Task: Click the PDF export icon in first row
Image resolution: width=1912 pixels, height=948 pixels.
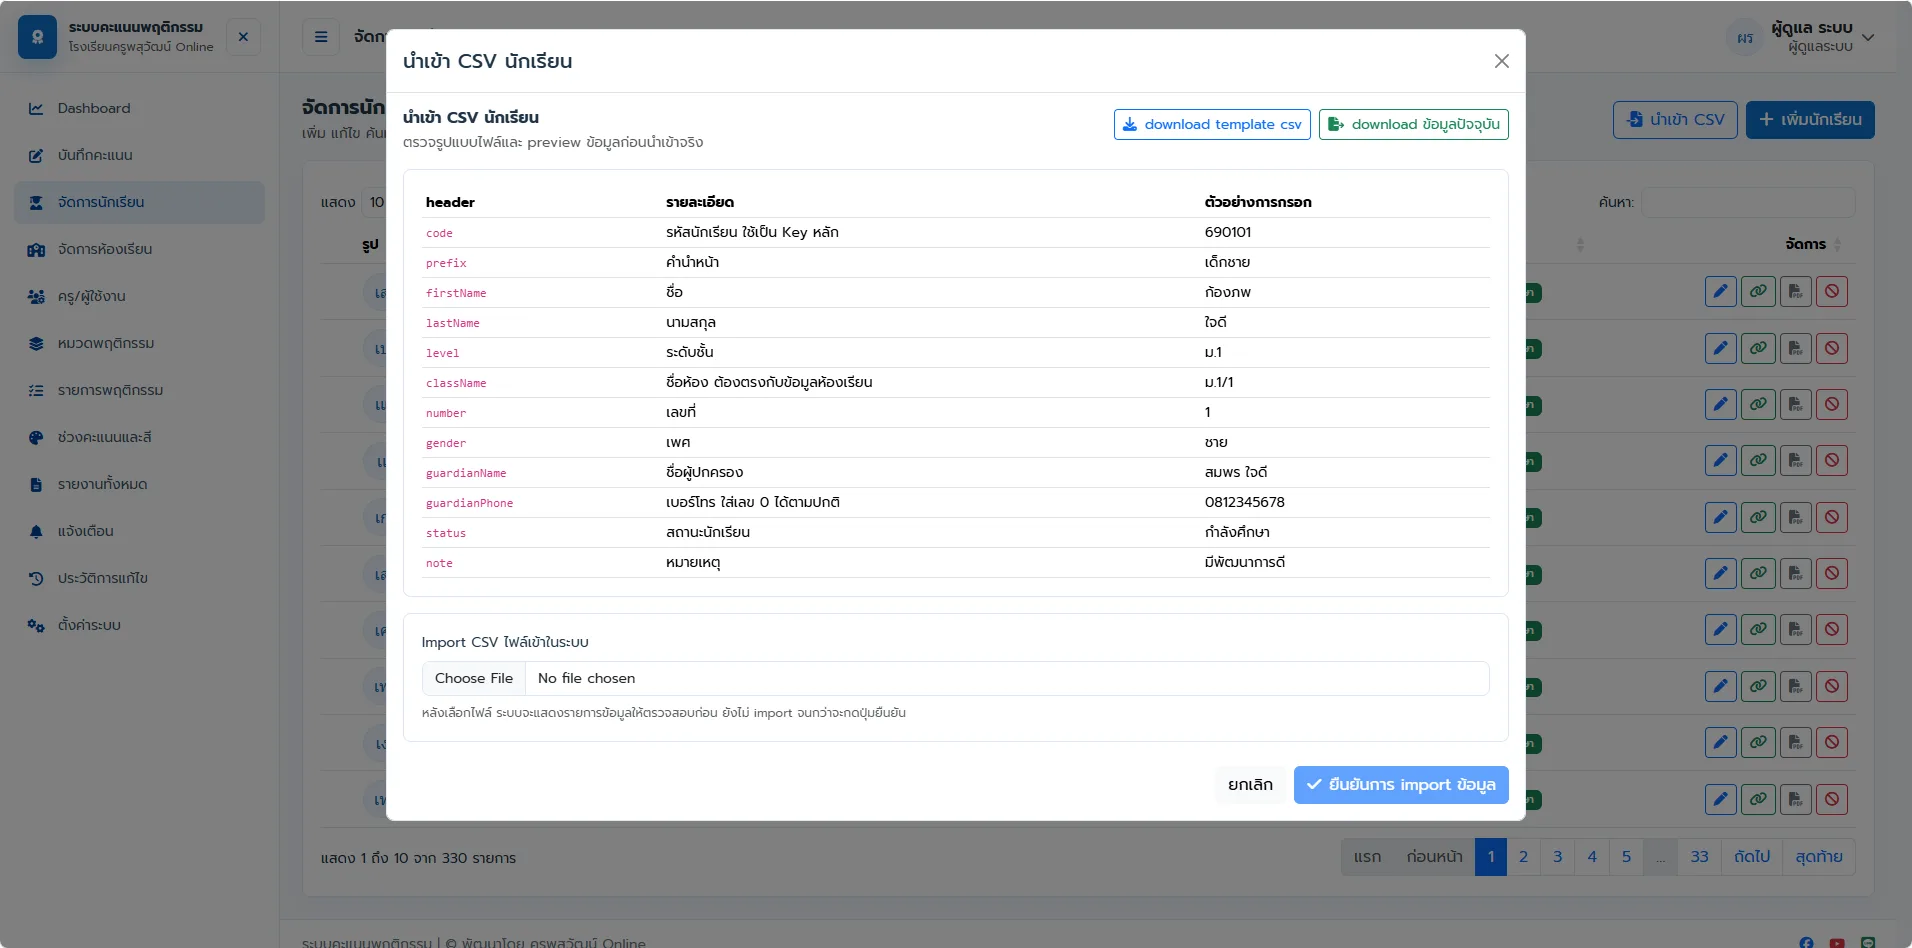Action: [1796, 292]
